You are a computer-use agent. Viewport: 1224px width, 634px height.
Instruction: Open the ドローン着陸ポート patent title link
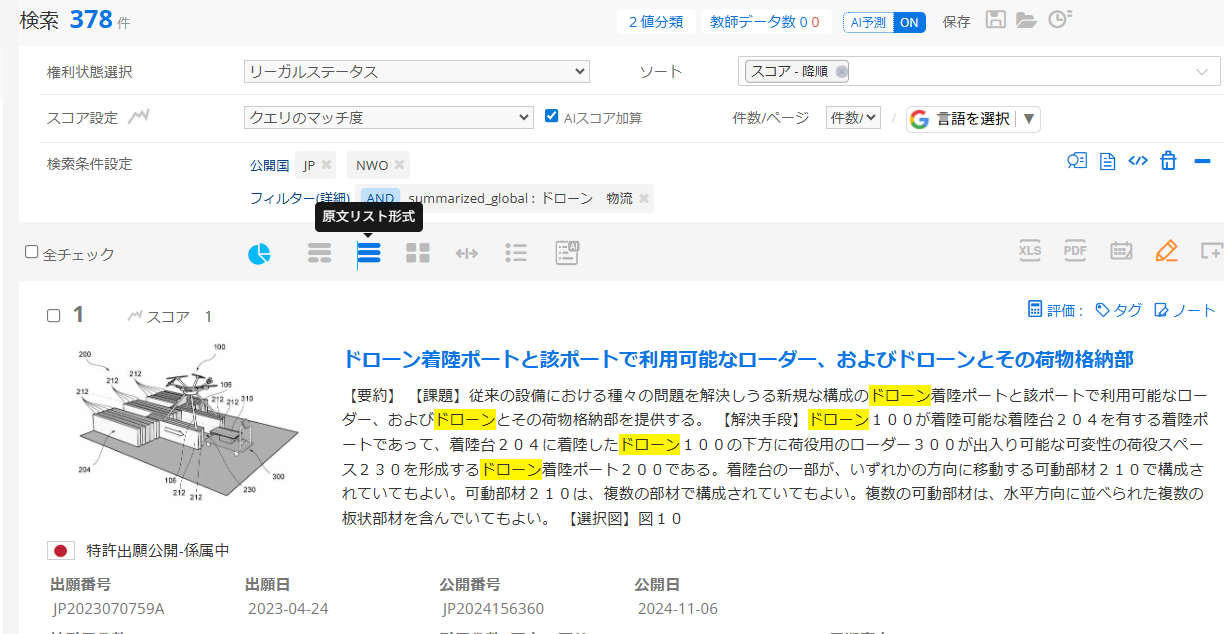[x=738, y=359]
